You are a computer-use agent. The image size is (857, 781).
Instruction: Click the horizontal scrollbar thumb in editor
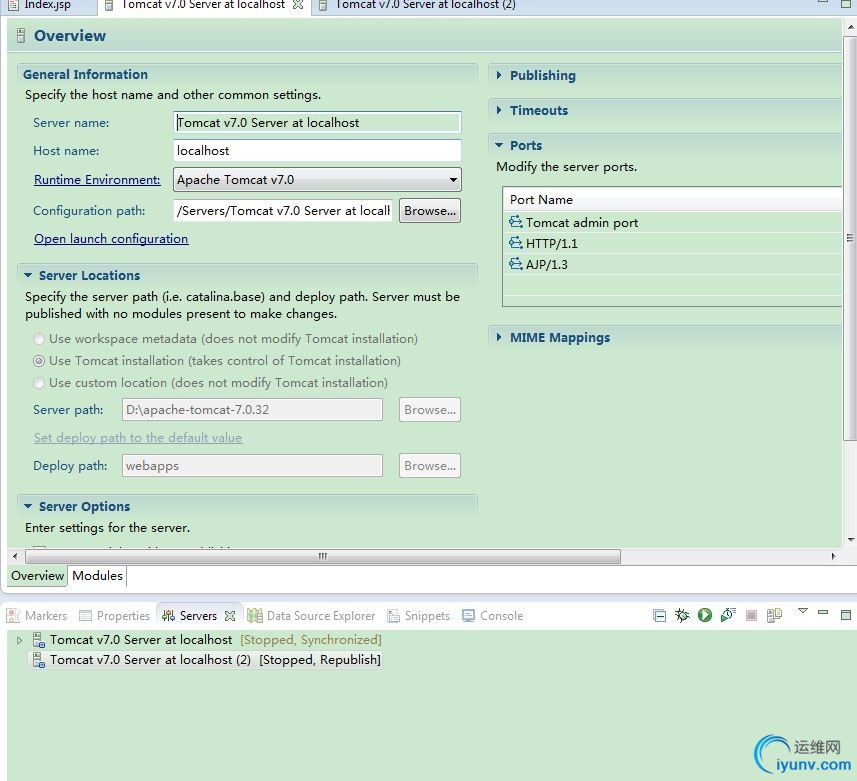[323, 556]
